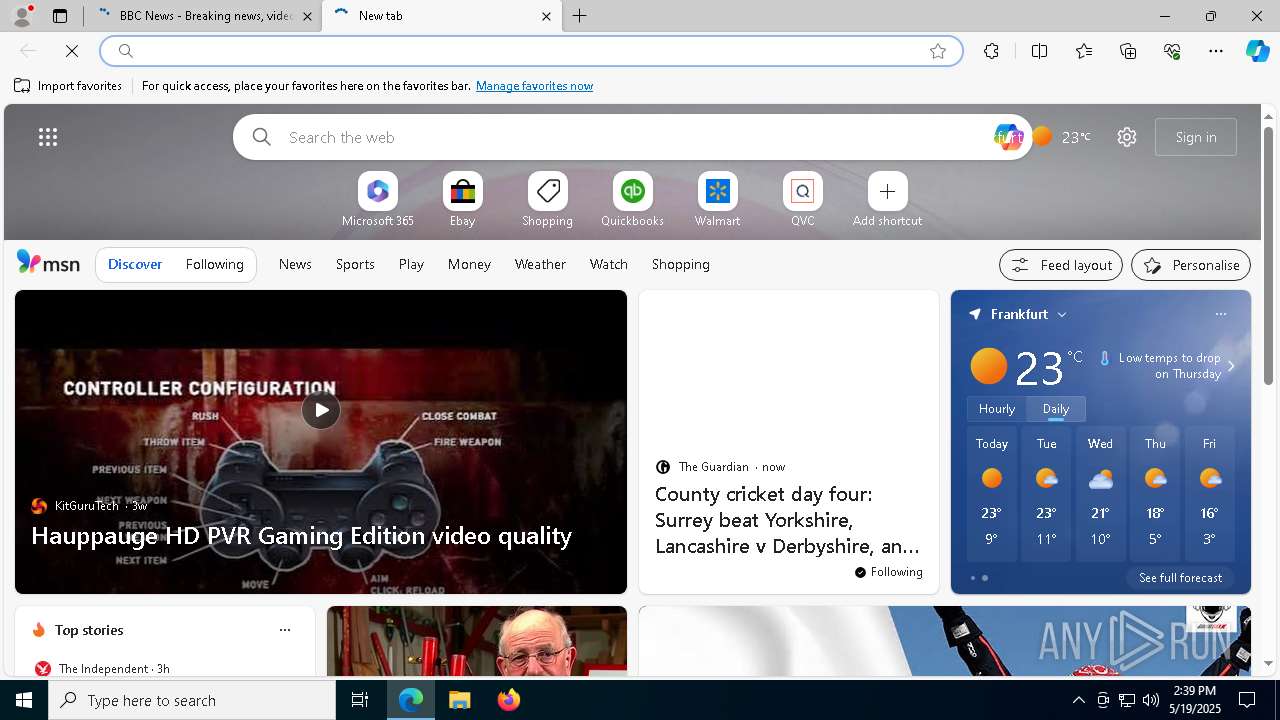
Task: Toggle Following for The Guardian story
Action: [888, 572]
